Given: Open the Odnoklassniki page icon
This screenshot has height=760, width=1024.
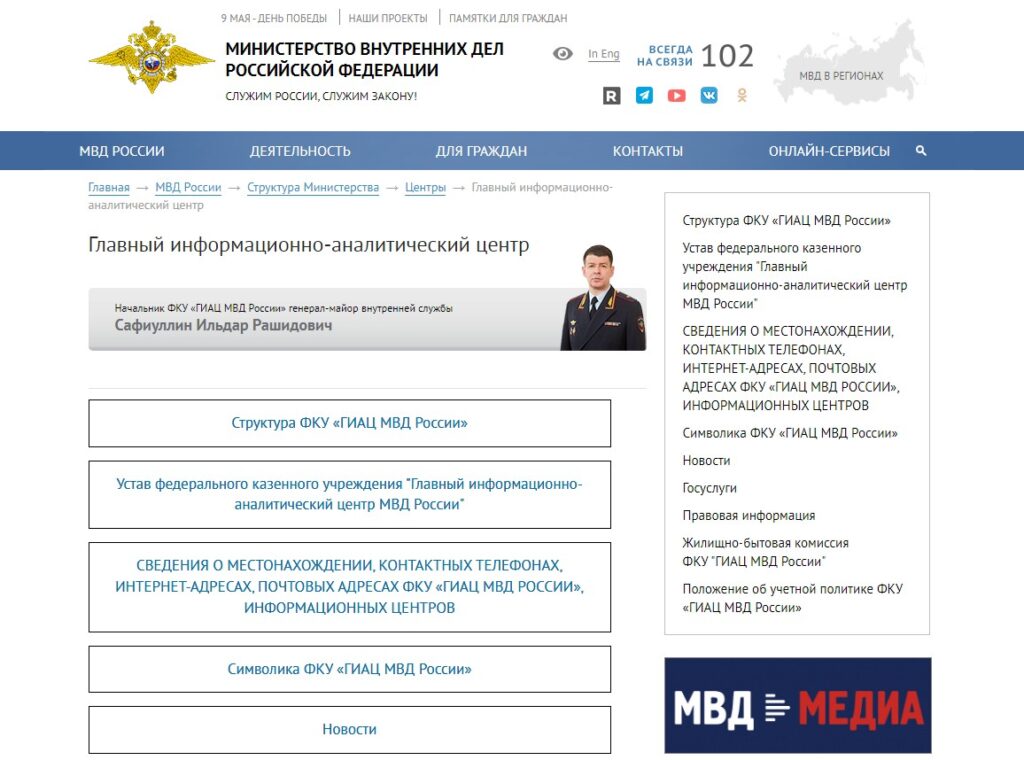Looking at the screenshot, I should (x=741, y=96).
